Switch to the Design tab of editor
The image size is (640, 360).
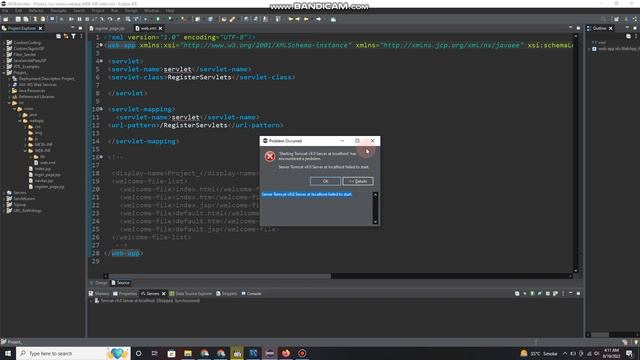[99, 283]
